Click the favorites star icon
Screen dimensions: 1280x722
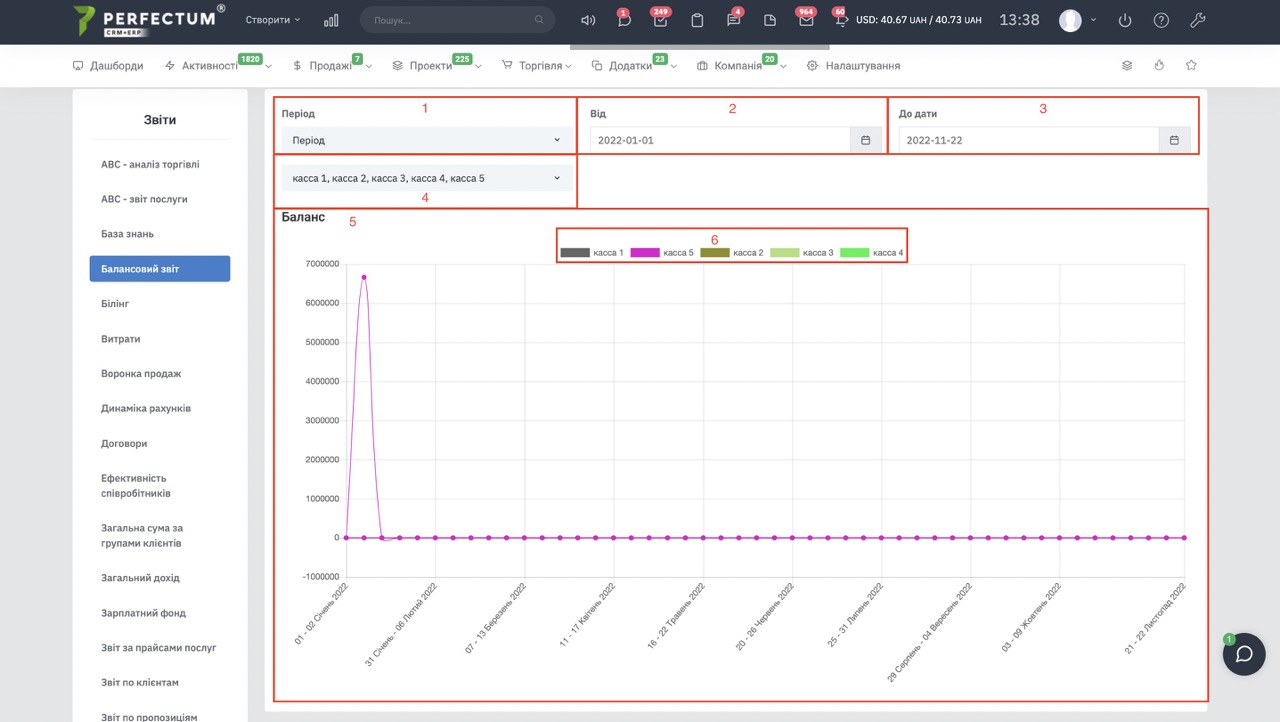click(x=1191, y=65)
